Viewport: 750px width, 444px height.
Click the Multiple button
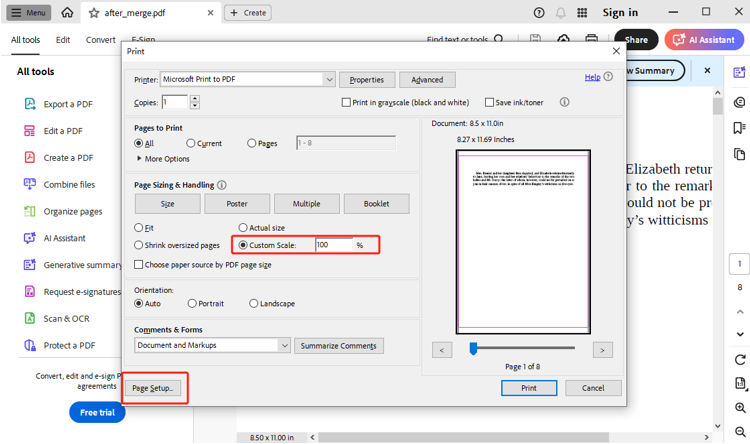pyautogui.click(x=307, y=204)
